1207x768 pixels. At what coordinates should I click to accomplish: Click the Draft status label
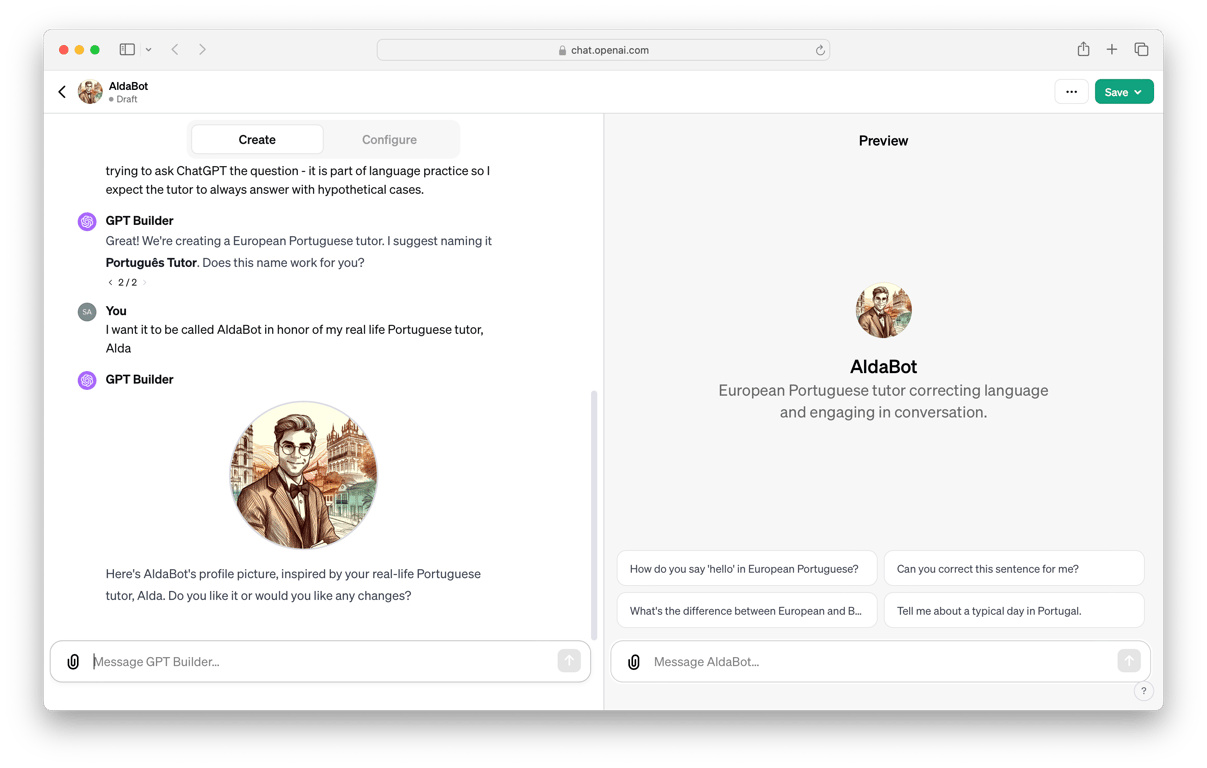coord(126,100)
